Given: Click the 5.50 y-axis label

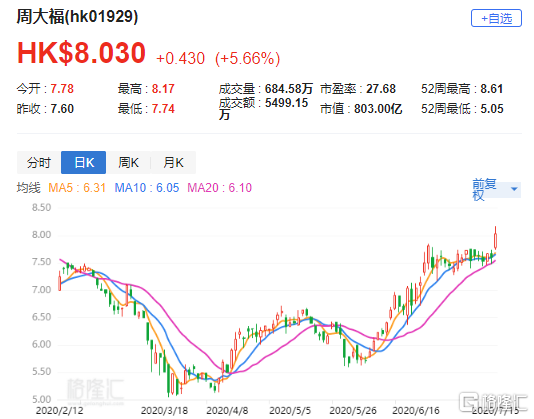Looking at the screenshot, I should tap(41, 372).
